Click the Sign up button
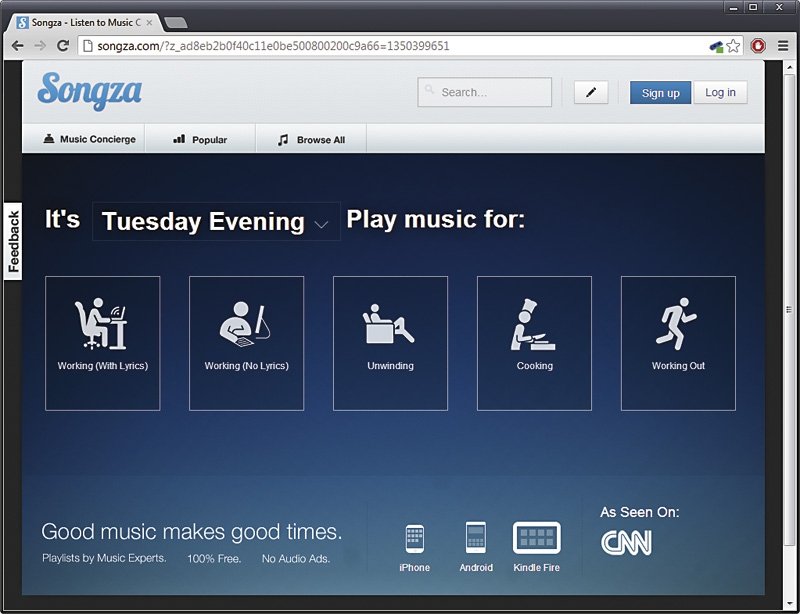Screen dimensions: 800x614 660,92
